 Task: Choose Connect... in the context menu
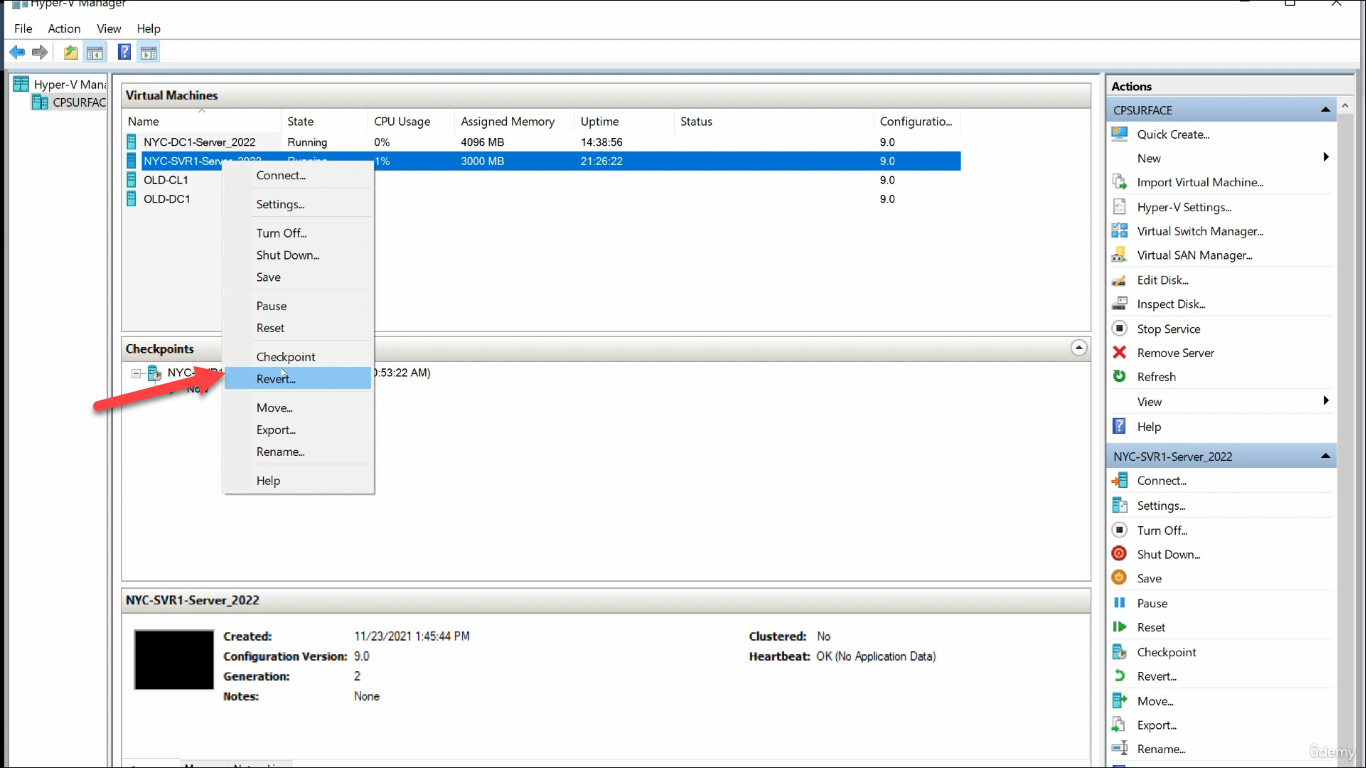point(298,175)
